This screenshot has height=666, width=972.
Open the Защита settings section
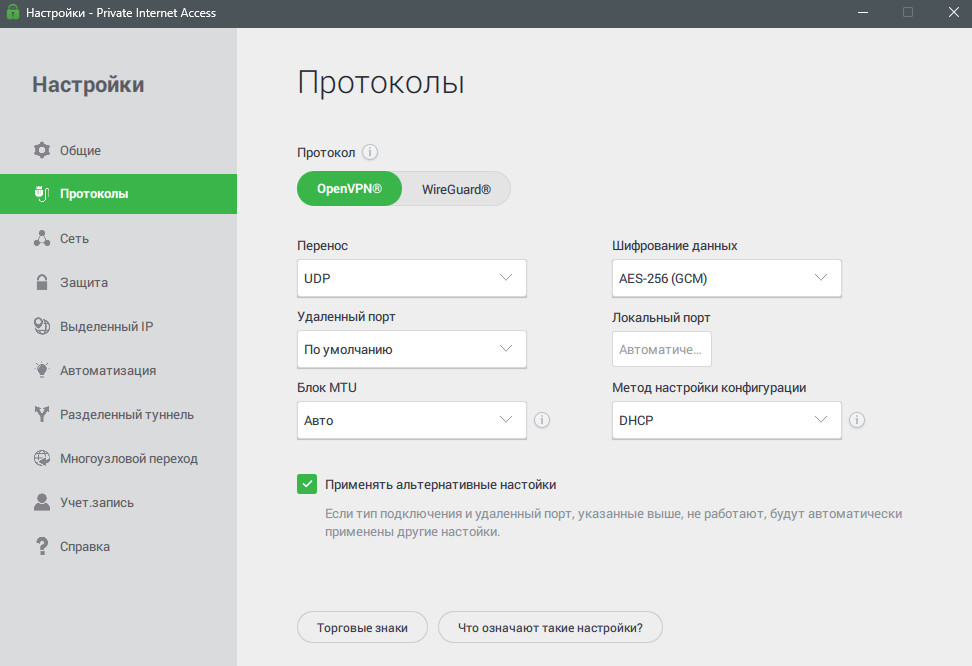click(x=118, y=282)
